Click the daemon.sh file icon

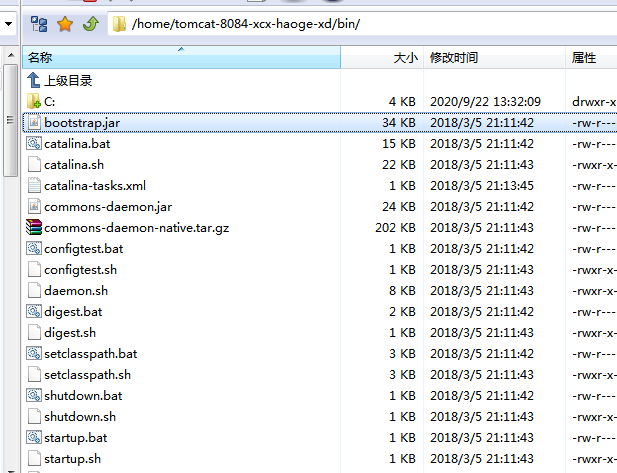tap(34, 290)
